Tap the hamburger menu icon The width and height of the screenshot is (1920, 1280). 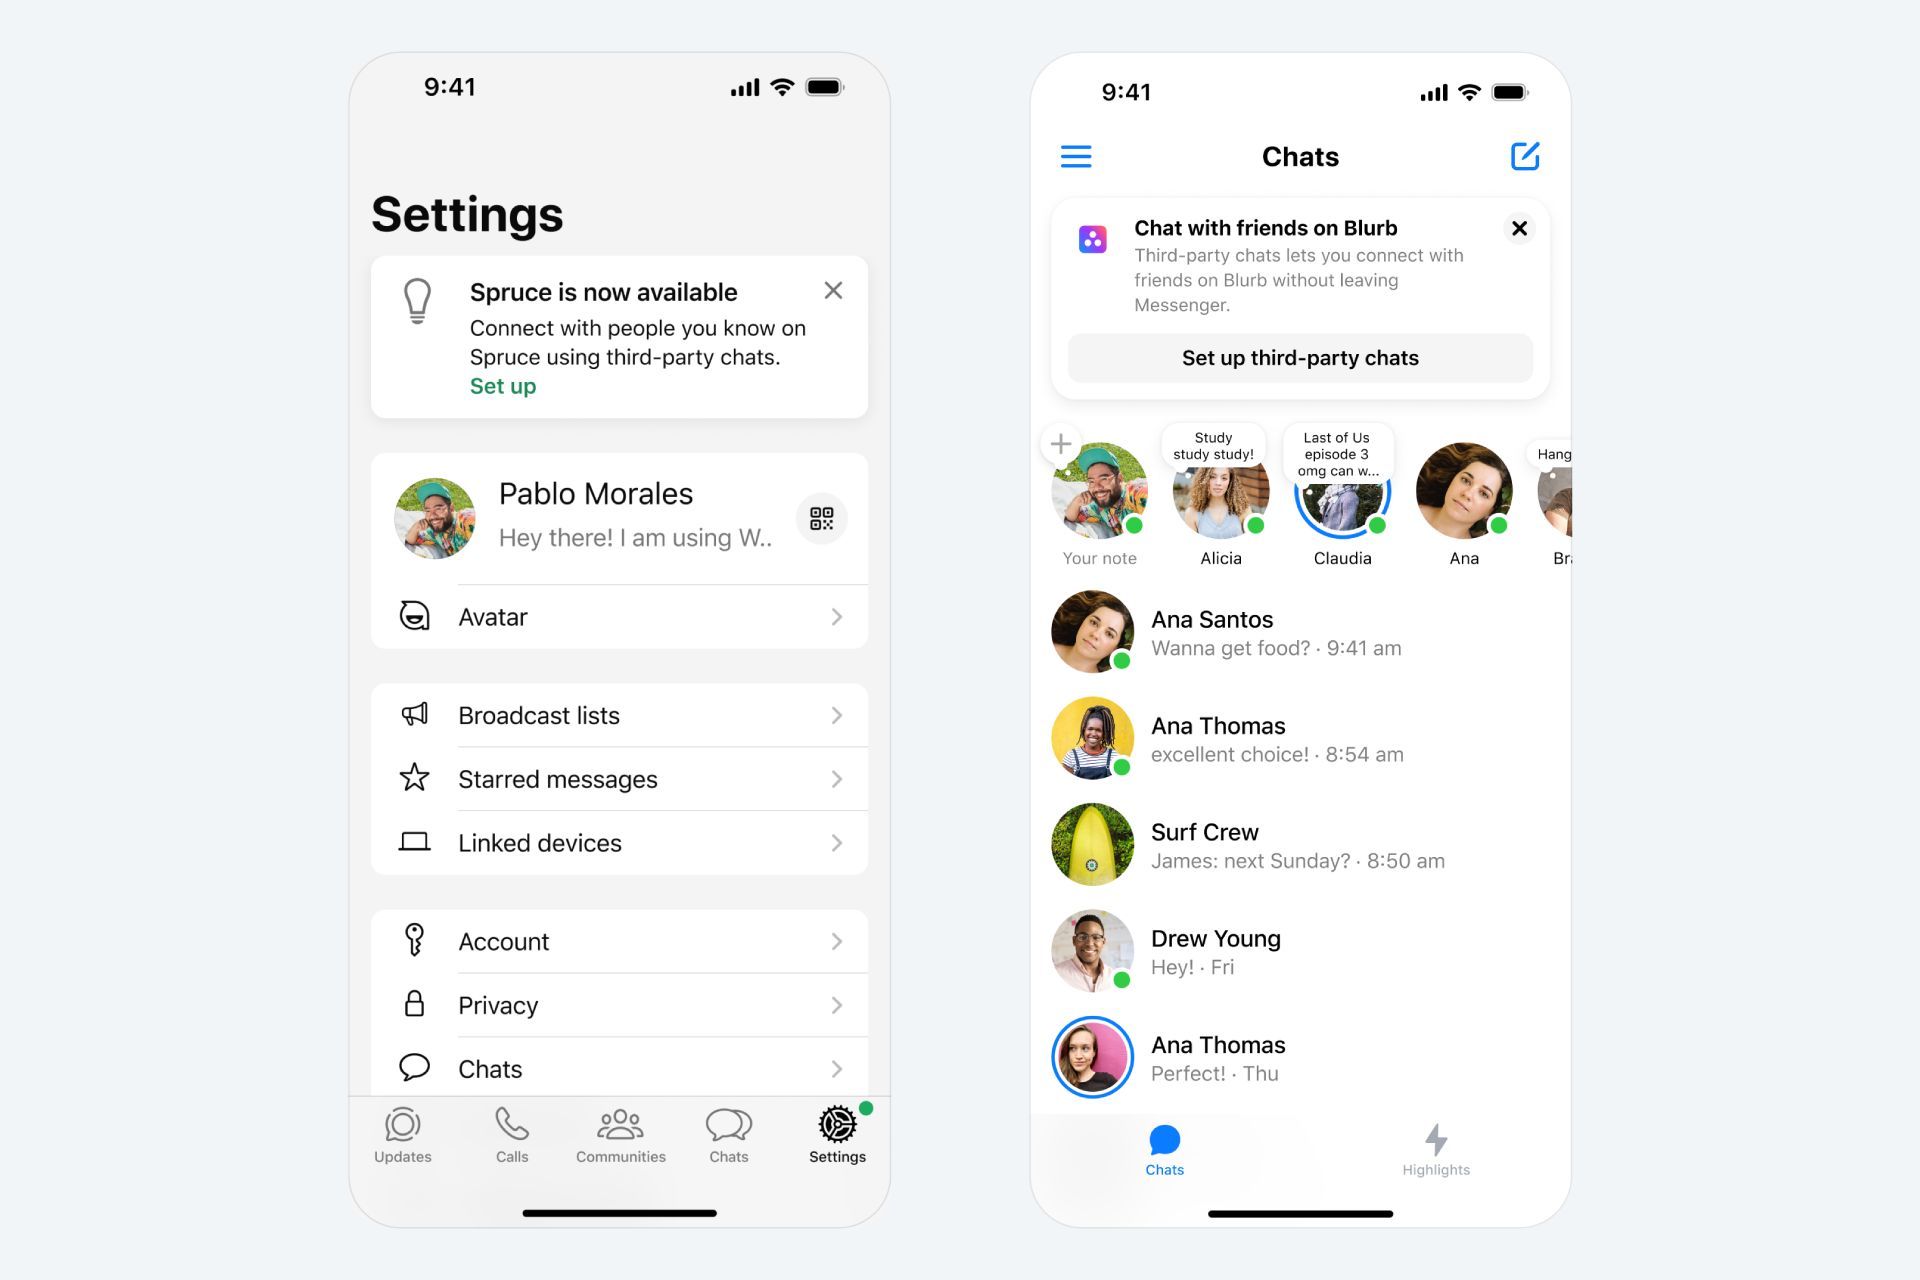1076,156
